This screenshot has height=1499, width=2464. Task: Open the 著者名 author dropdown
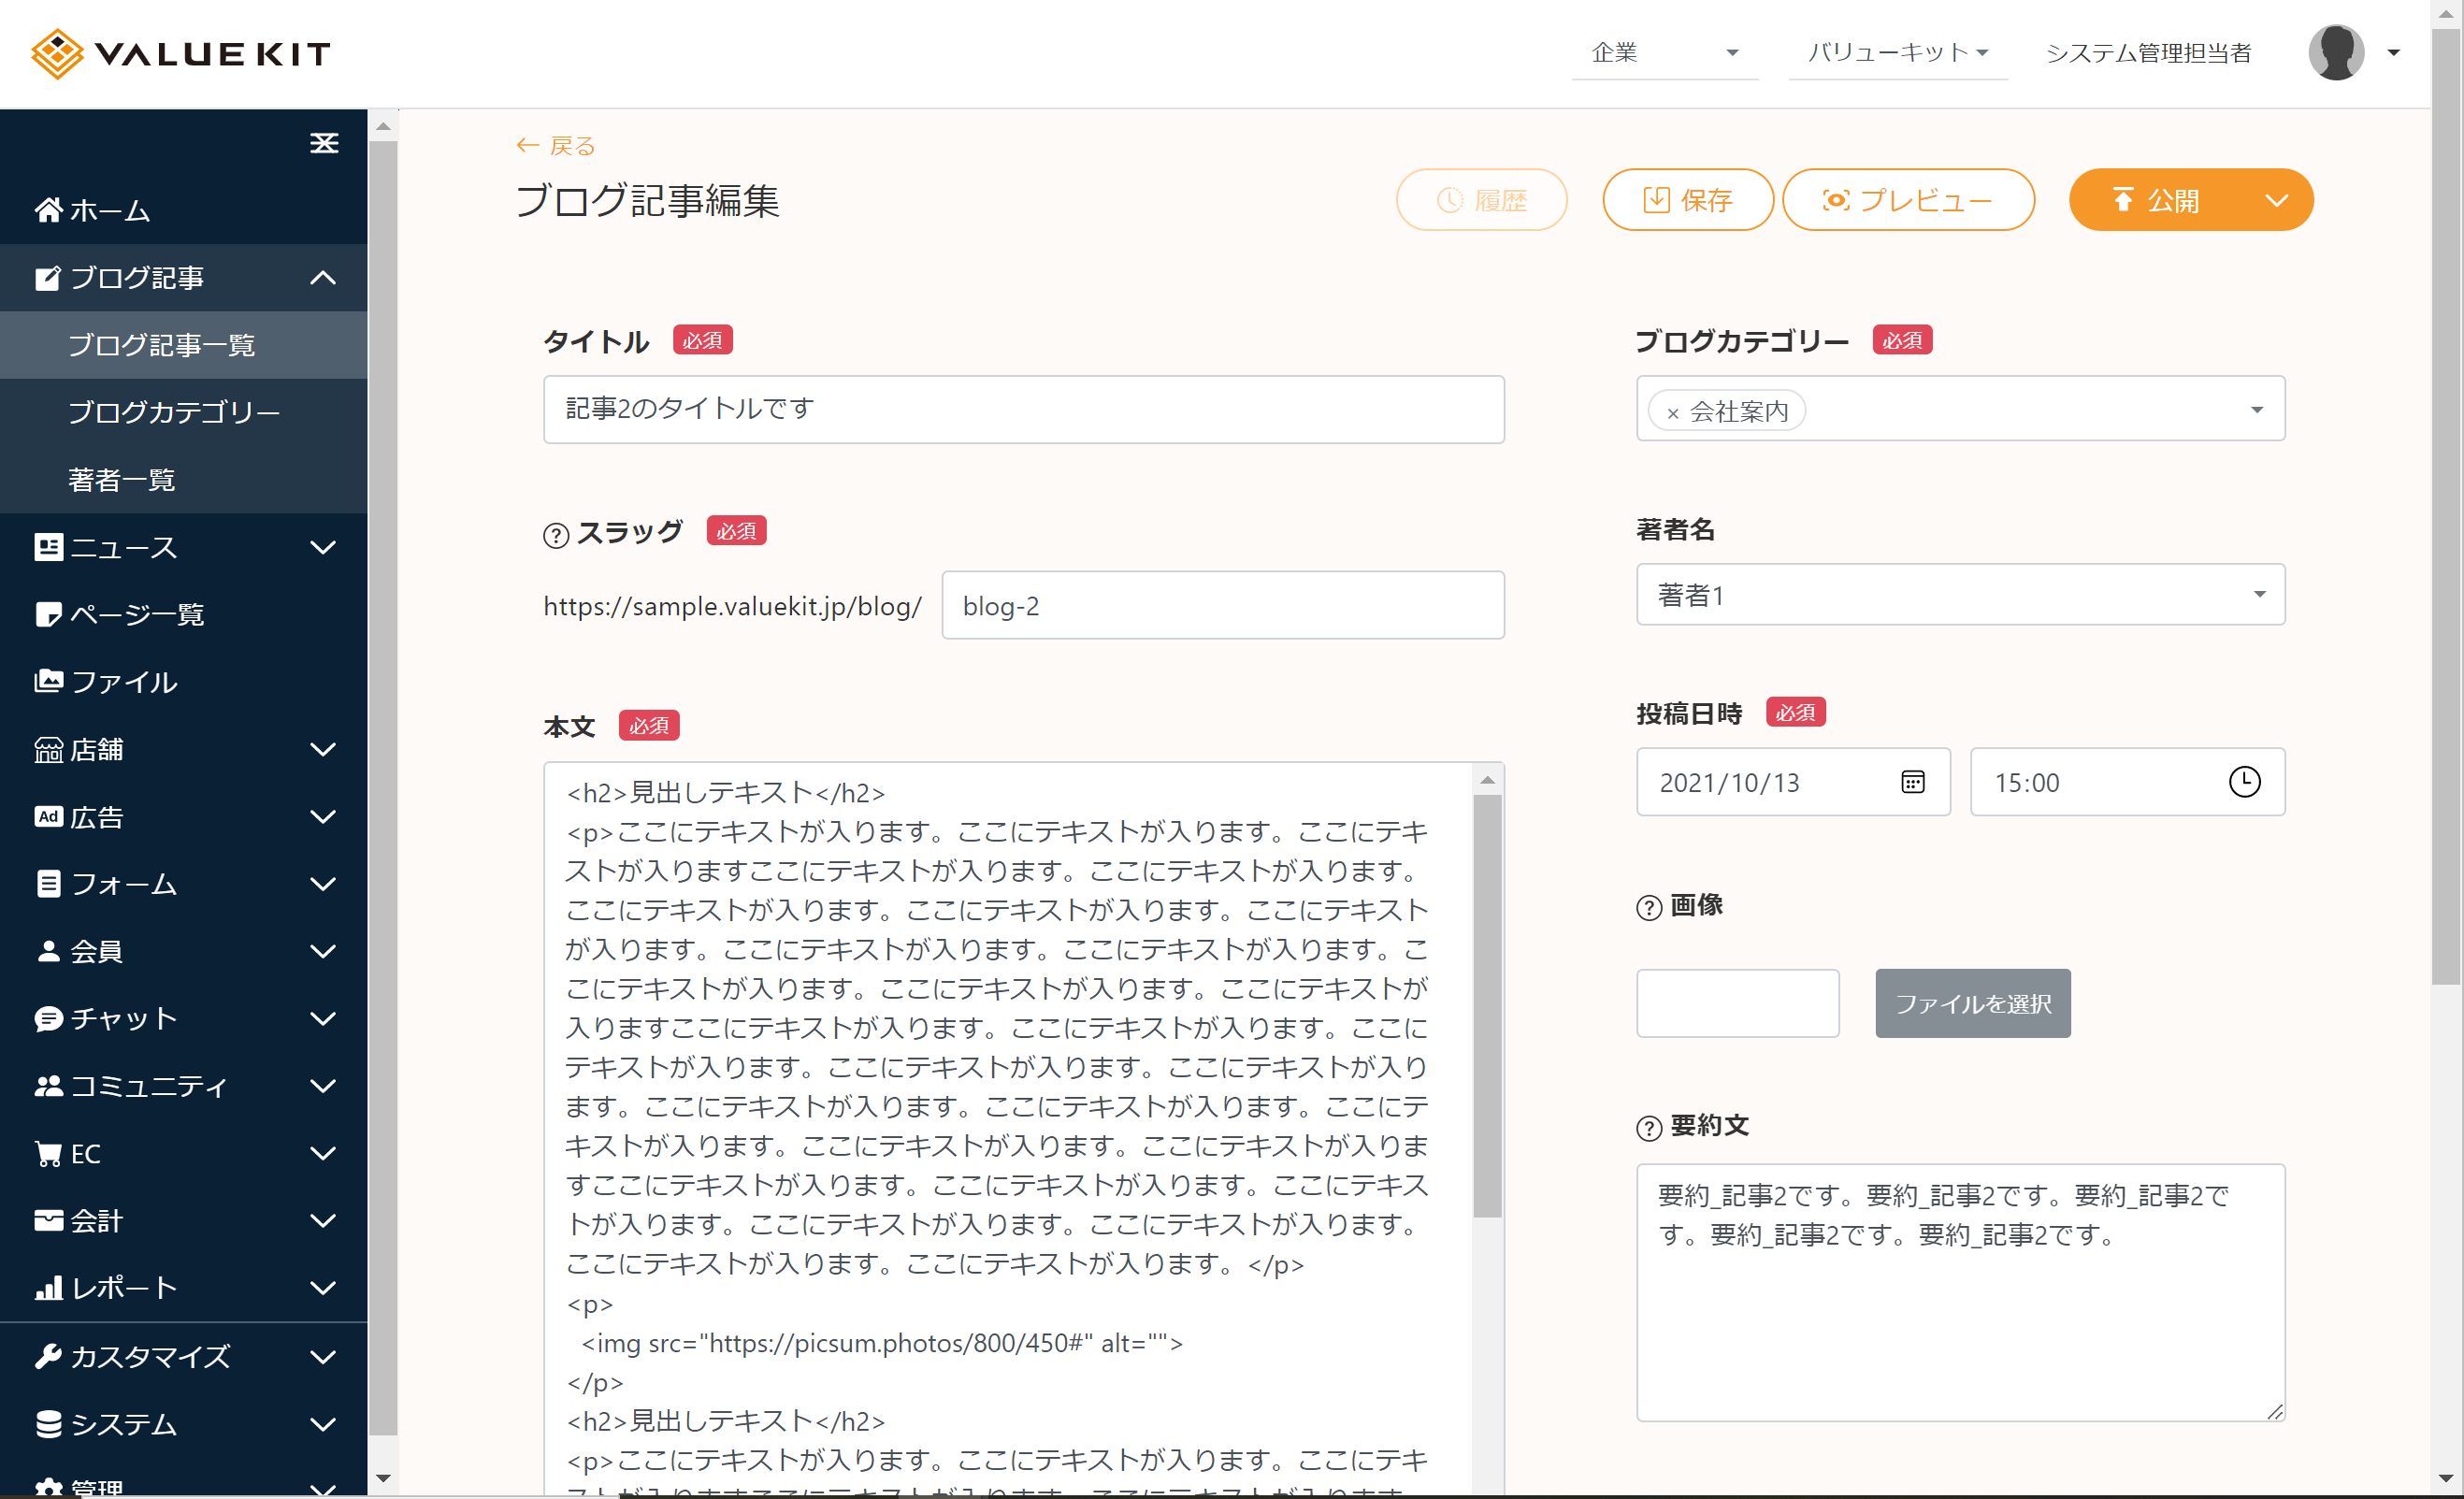2259,594
